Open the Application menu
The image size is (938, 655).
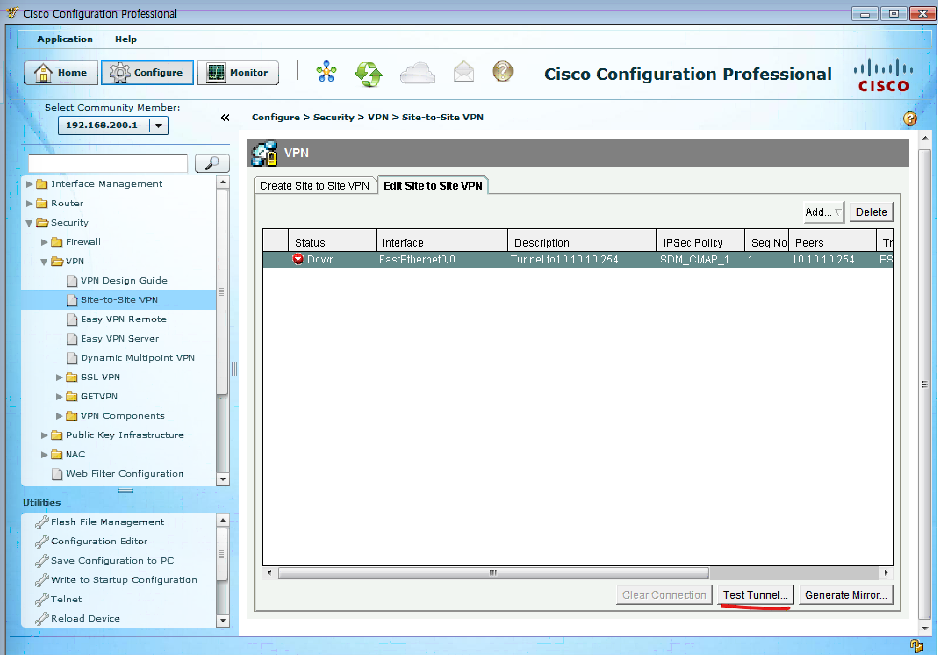[x=65, y=39]
